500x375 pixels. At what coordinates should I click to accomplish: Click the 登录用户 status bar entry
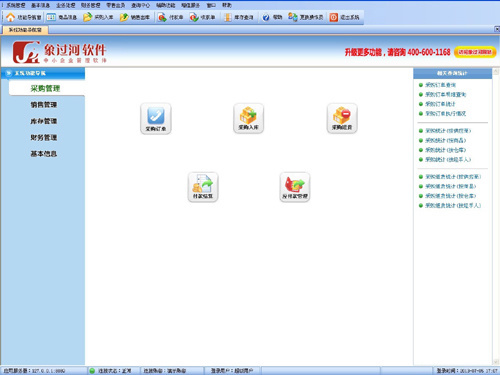232,371
